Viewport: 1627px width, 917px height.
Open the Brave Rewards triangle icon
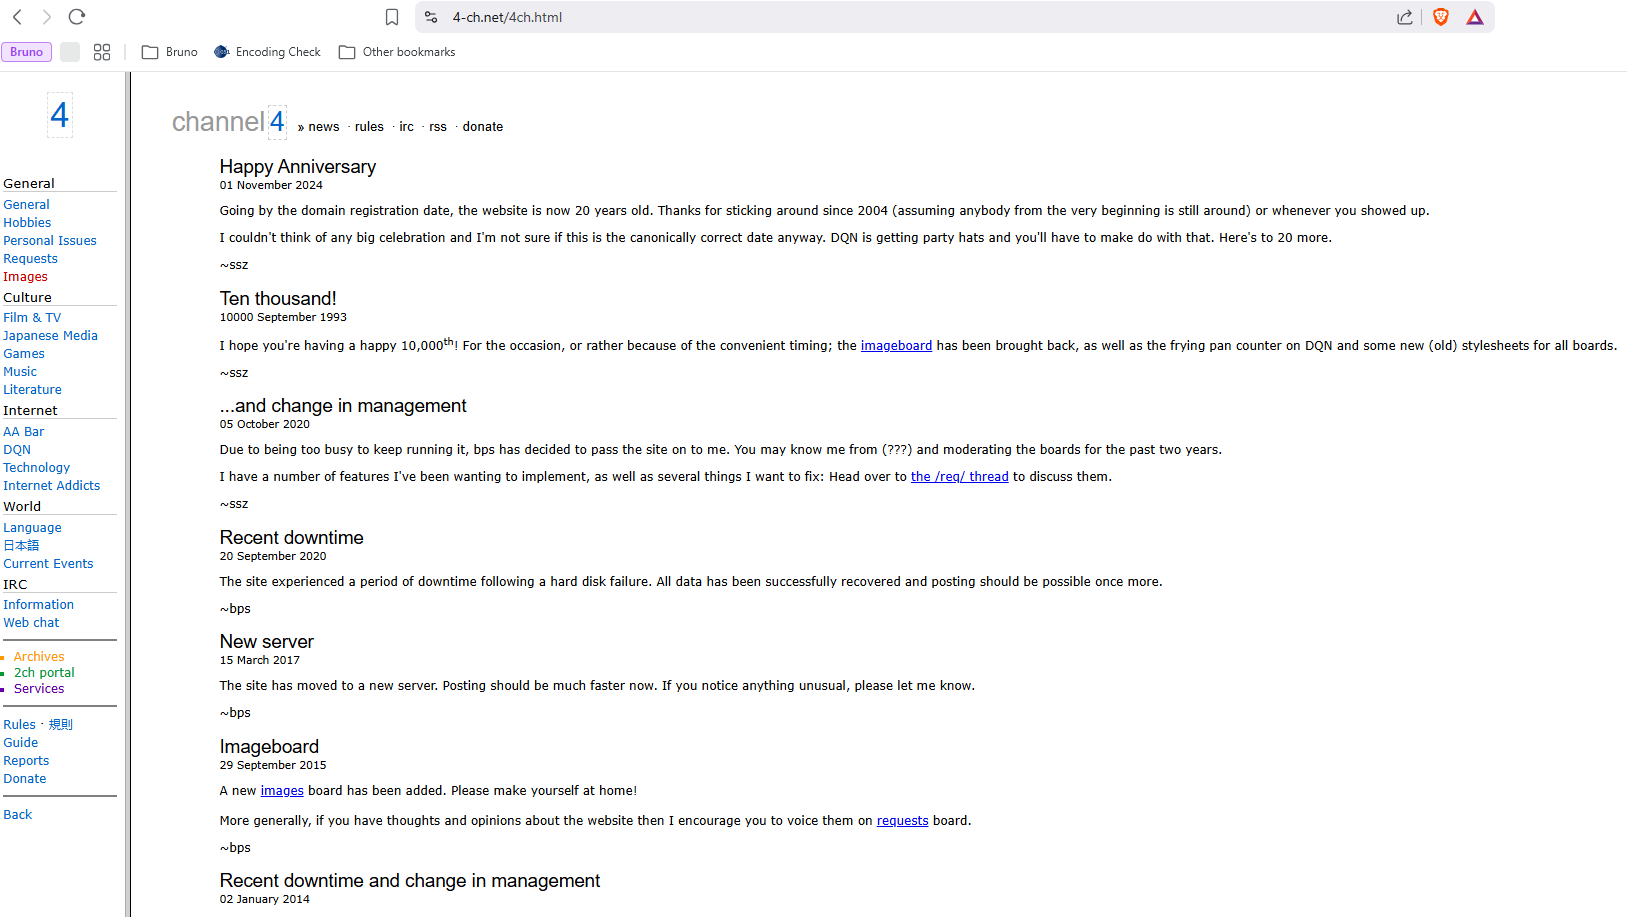(x=1475, y=17)
